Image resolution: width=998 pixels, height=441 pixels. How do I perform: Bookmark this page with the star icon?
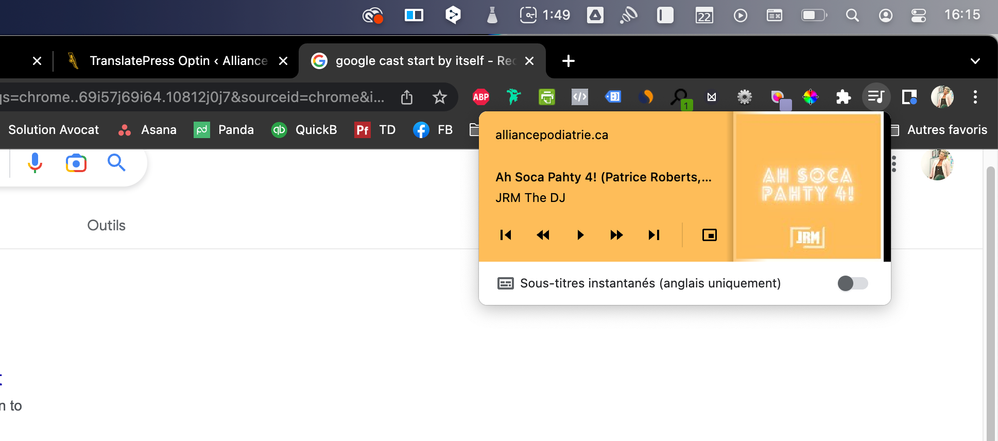(x=439, y=97)
